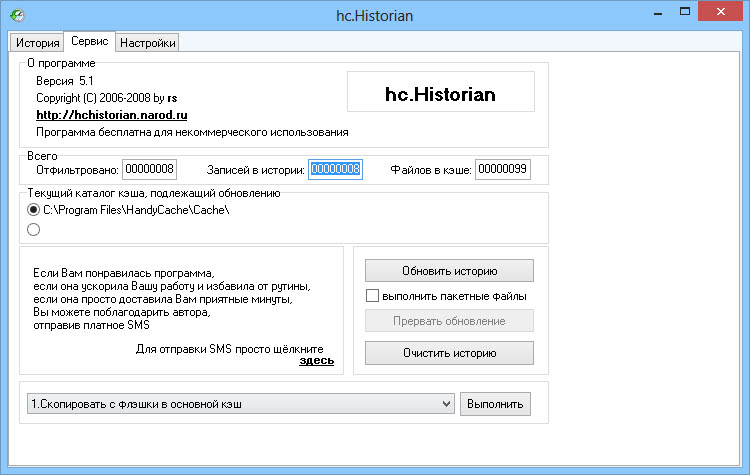The image size is (750, 475).
Task: Select the Сервис tab
Action: click(89, 41)
